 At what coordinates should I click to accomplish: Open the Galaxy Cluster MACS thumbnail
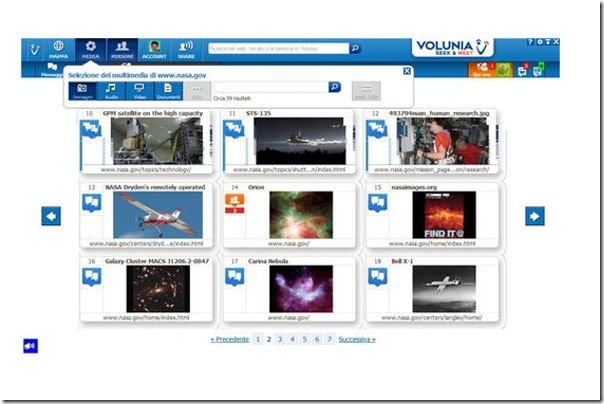coord(158,289)
